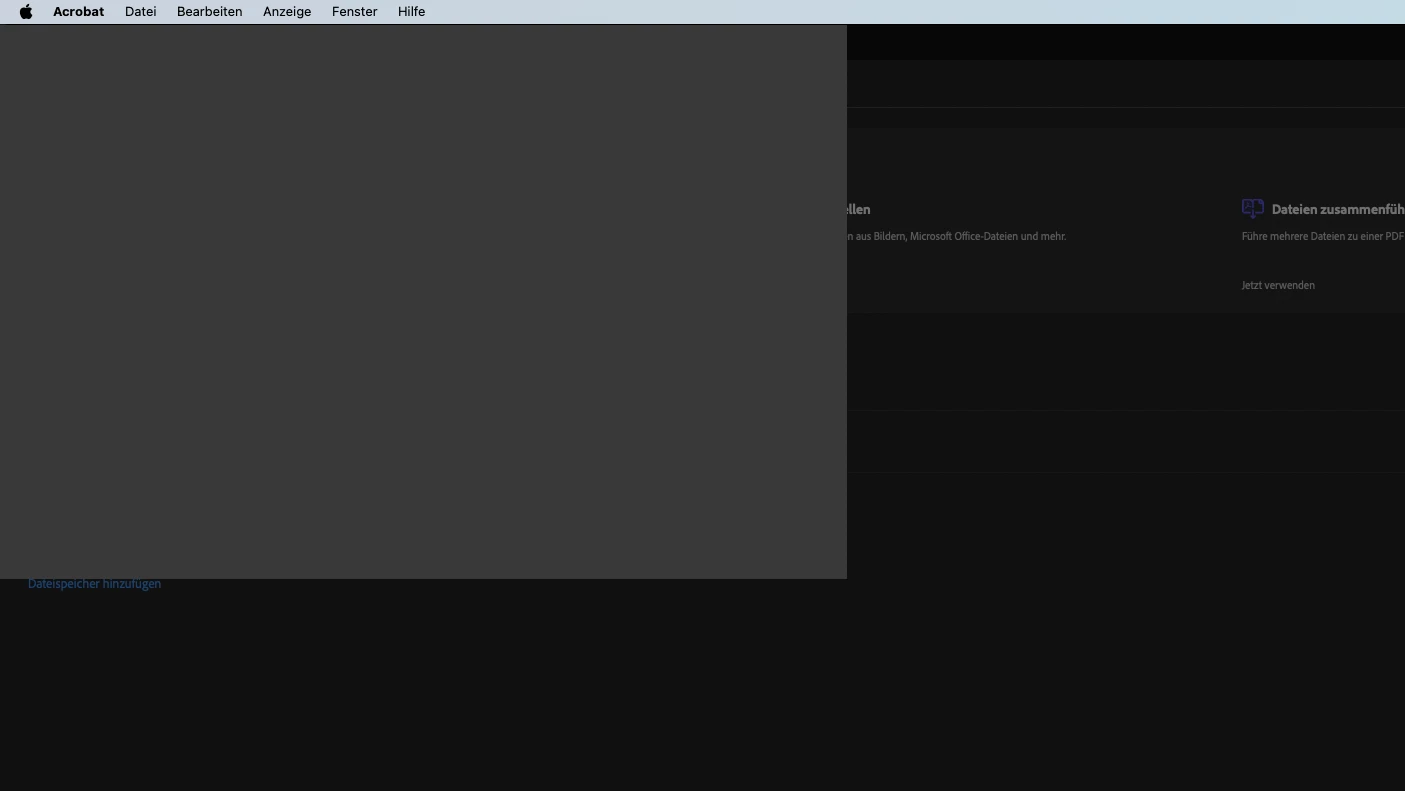This screenshot has height=791, width=1405.
Task: Open the Apple menu
Action: coord(26,12)
